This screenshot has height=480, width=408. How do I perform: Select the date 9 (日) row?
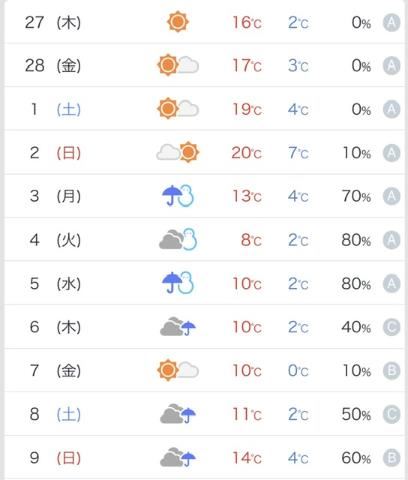click(x=204, y=457)
